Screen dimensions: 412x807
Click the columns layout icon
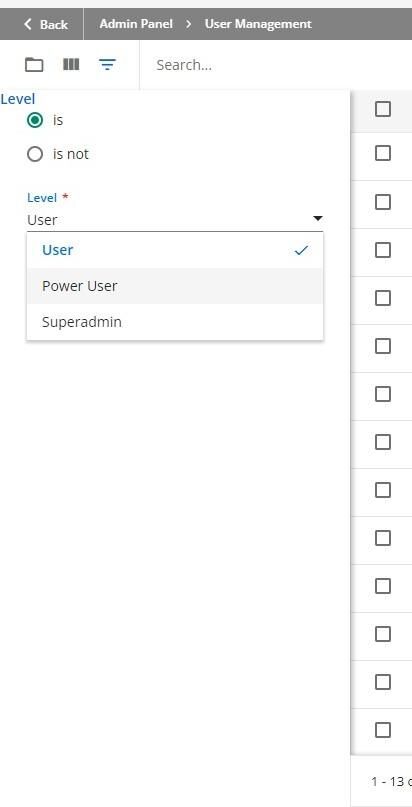pyautogui.click(x=71, y=64)
